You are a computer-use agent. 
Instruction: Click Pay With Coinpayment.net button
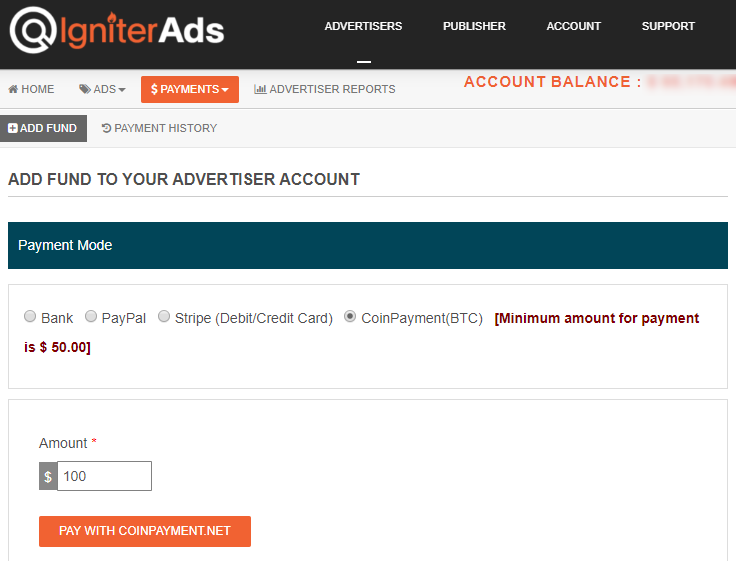coord(145,531)
